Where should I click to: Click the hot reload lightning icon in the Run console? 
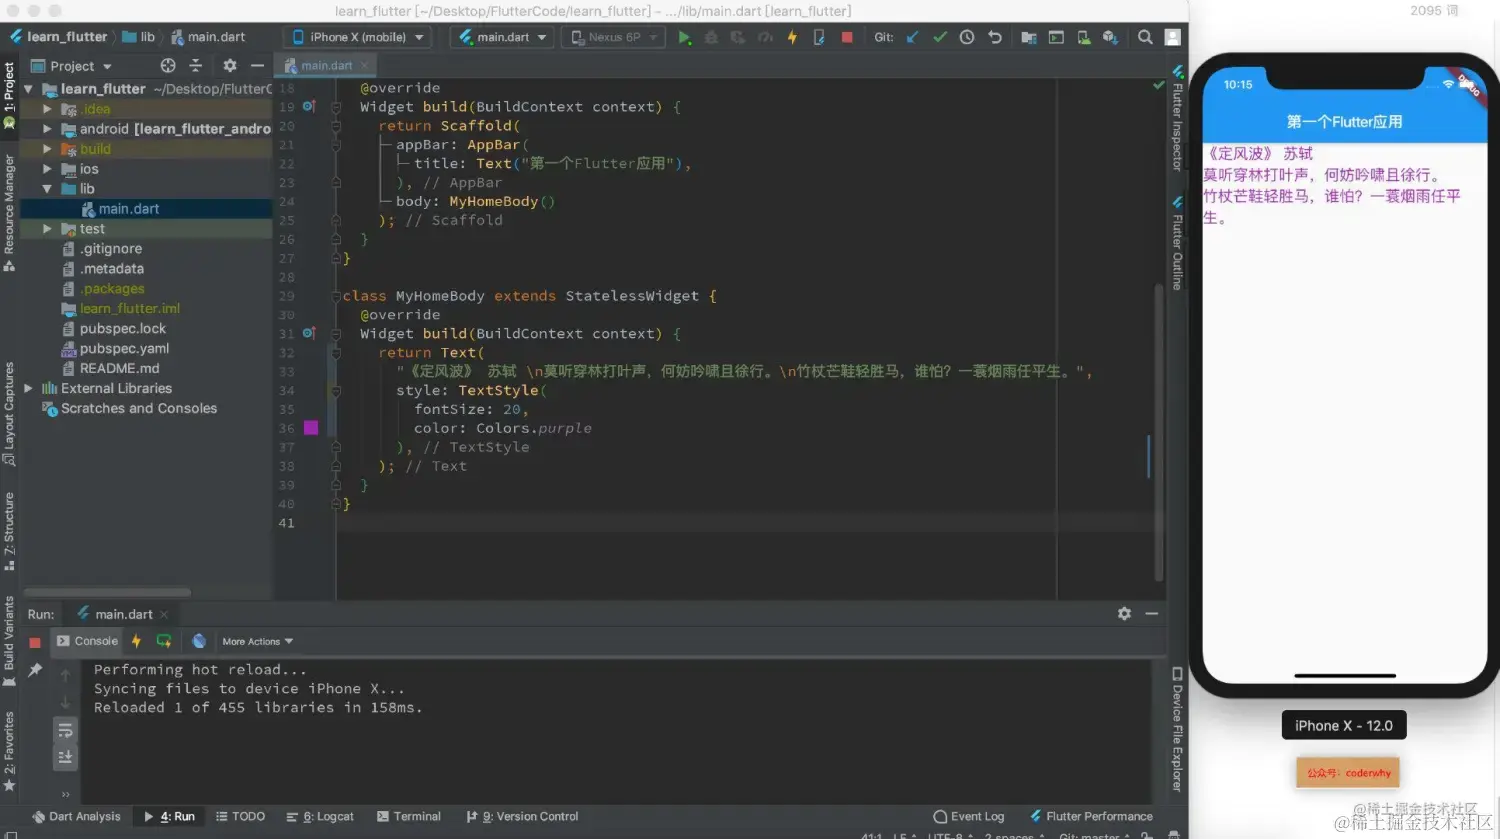136,641
